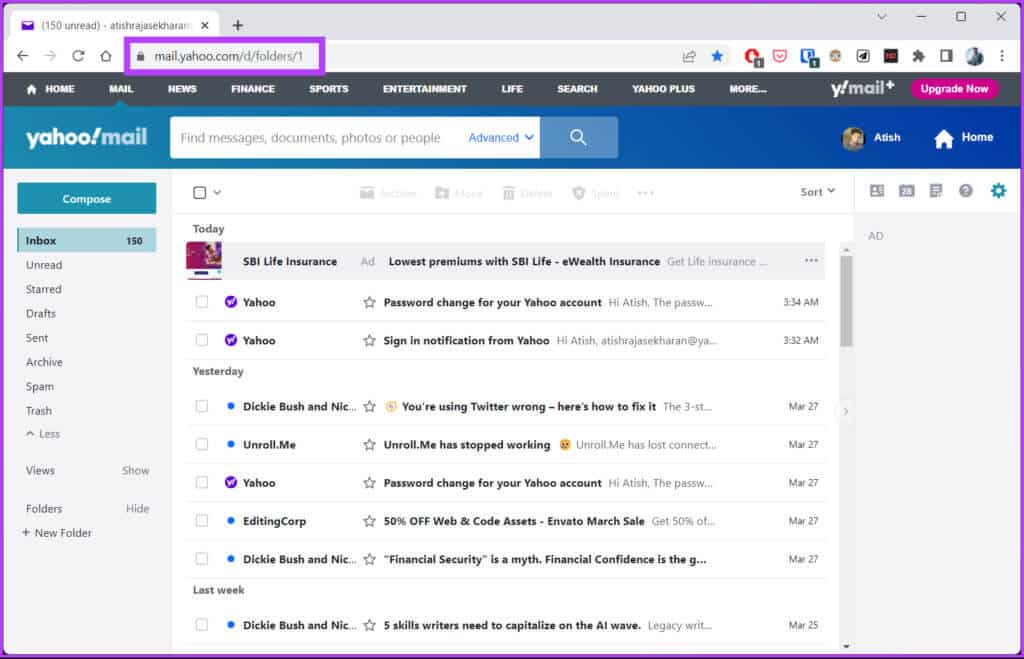The height and width of the screenshot is (659, 1024).
Task: Click the Upgrade Now button
Action: click(x=954, y=89)
